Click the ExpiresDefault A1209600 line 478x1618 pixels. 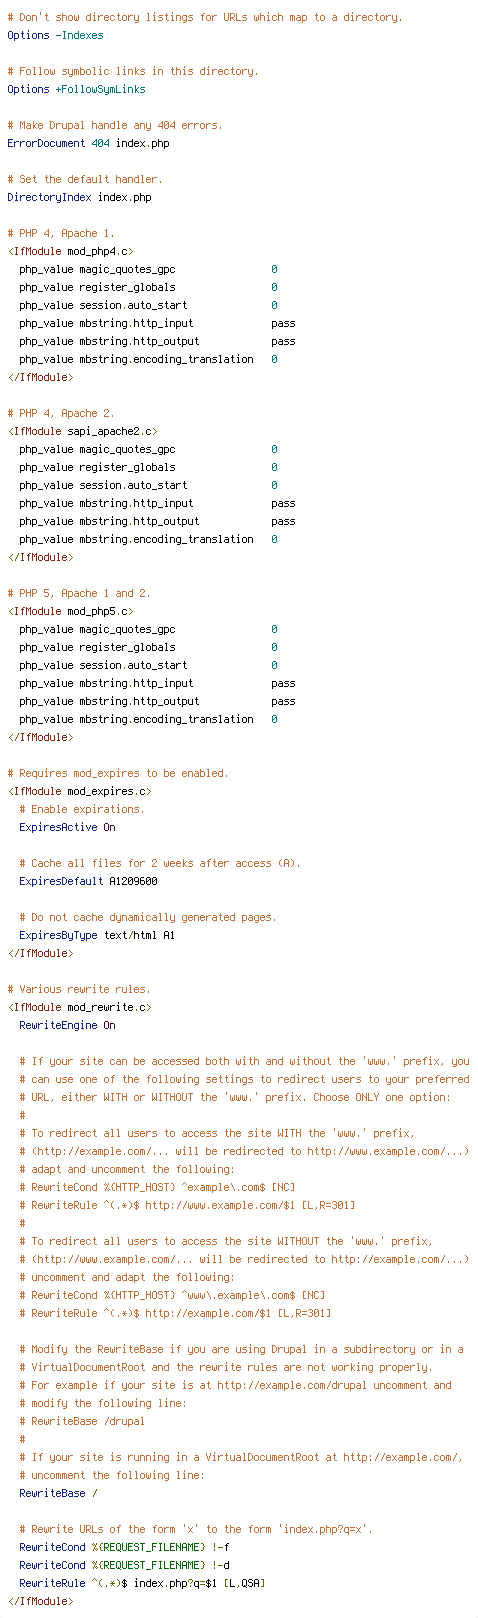[88, 881]
